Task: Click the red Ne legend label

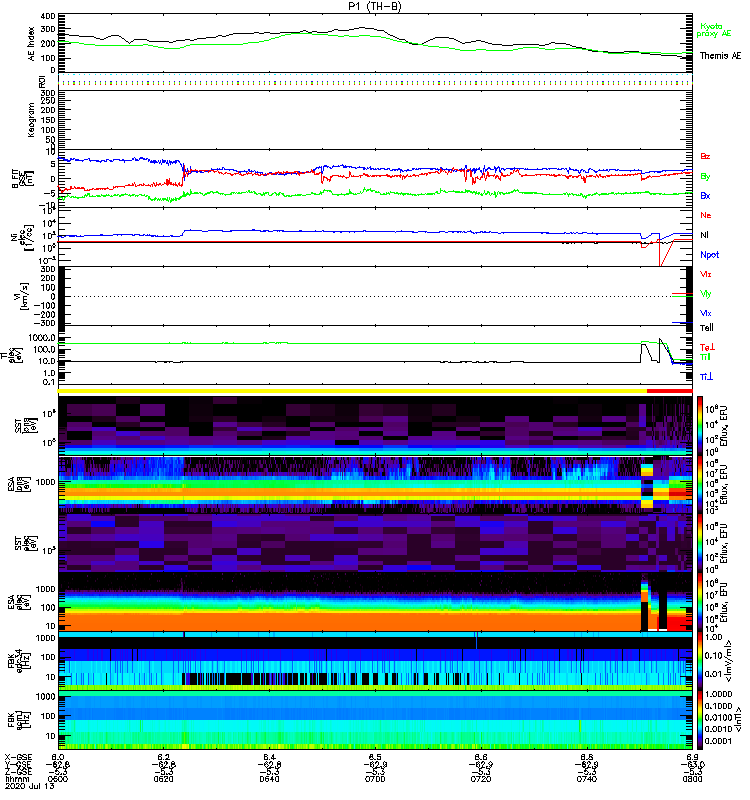Action: click(705, 215)
